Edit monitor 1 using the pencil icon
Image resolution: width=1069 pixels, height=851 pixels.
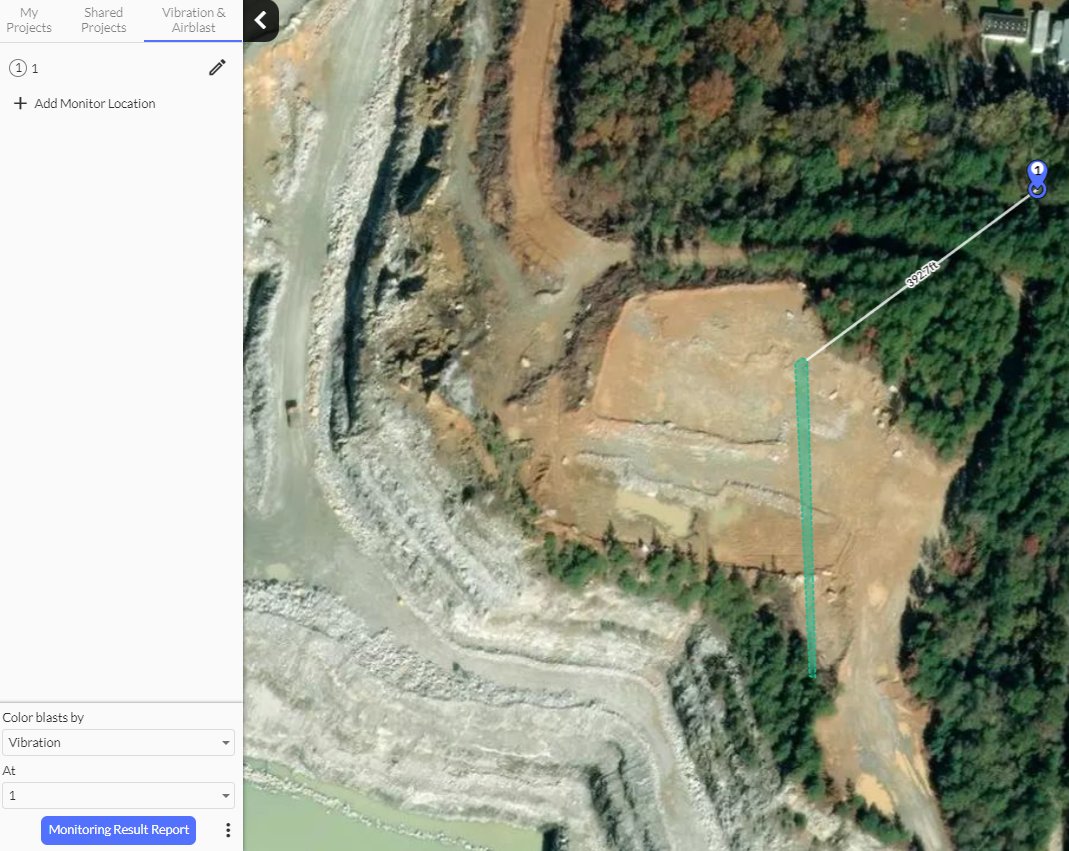[x=217, y=68]
